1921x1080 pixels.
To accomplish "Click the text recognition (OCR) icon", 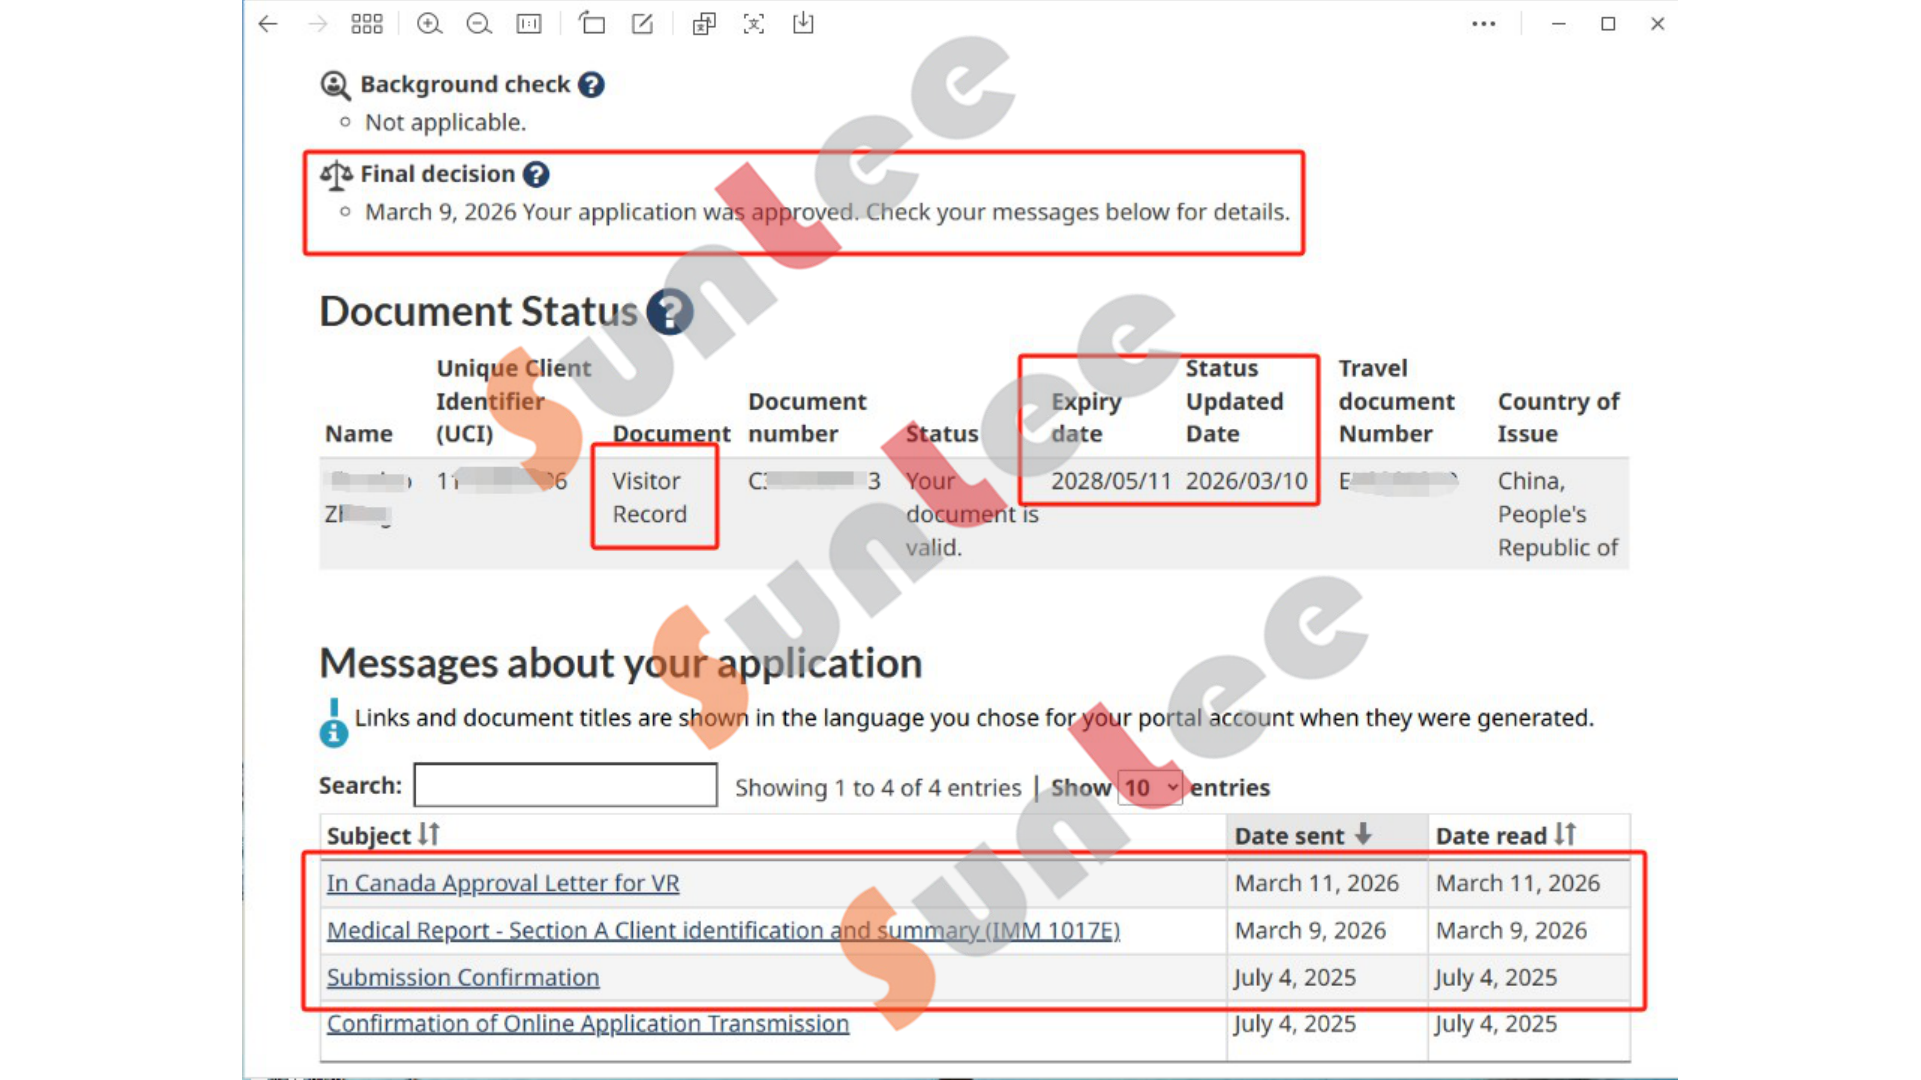I will coord(754,24).
